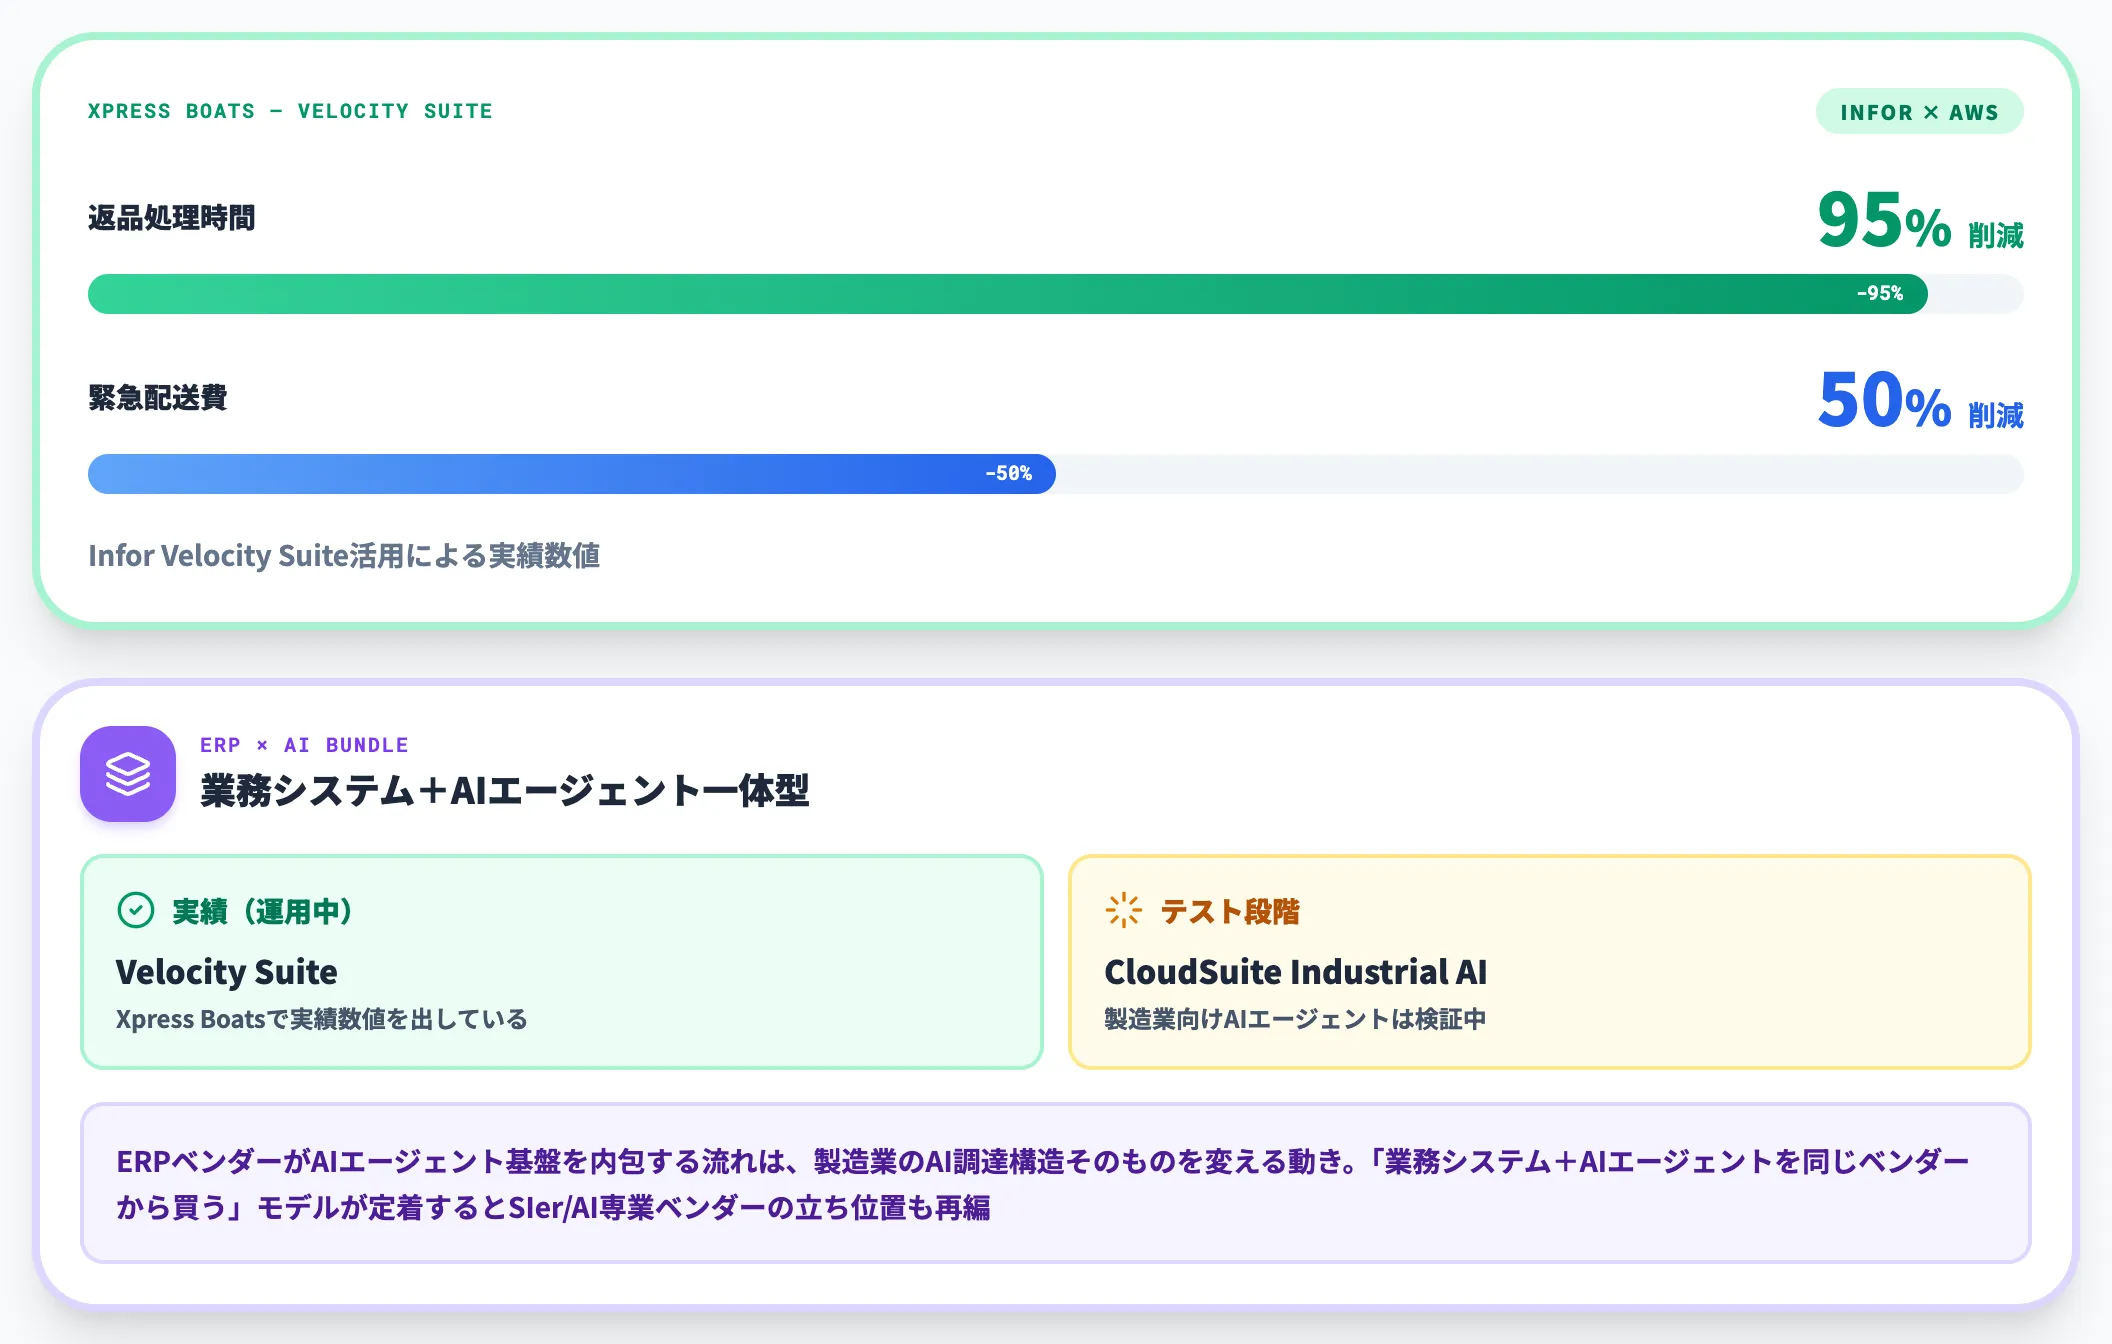Click the テスト段階 status label
Viewport: 2112px width, 1344px height.
point(1230,911)
